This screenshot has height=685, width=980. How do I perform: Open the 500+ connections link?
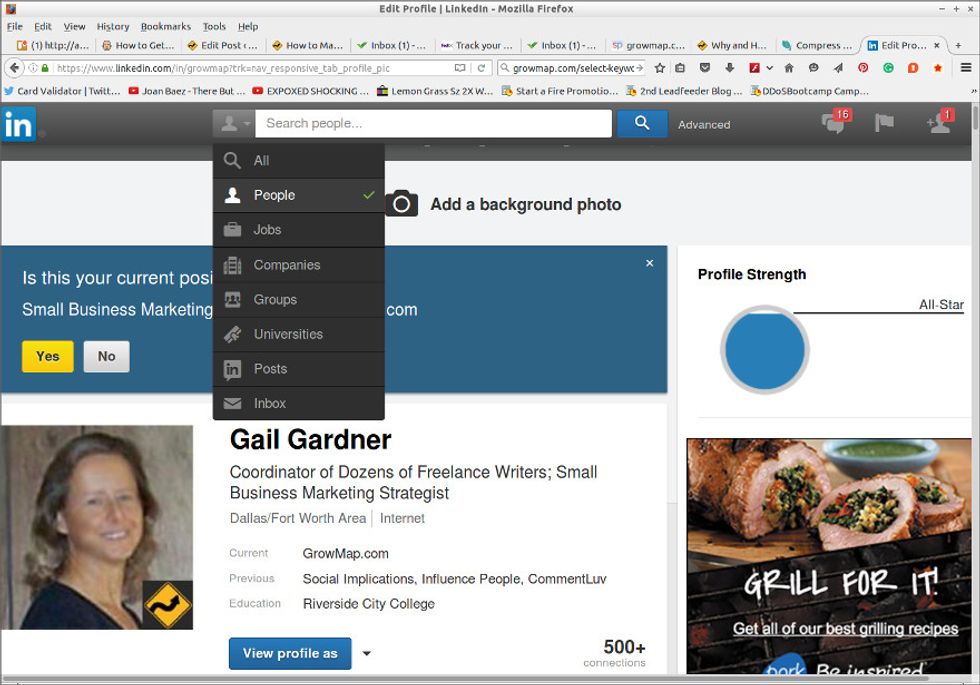coord(616,653)
